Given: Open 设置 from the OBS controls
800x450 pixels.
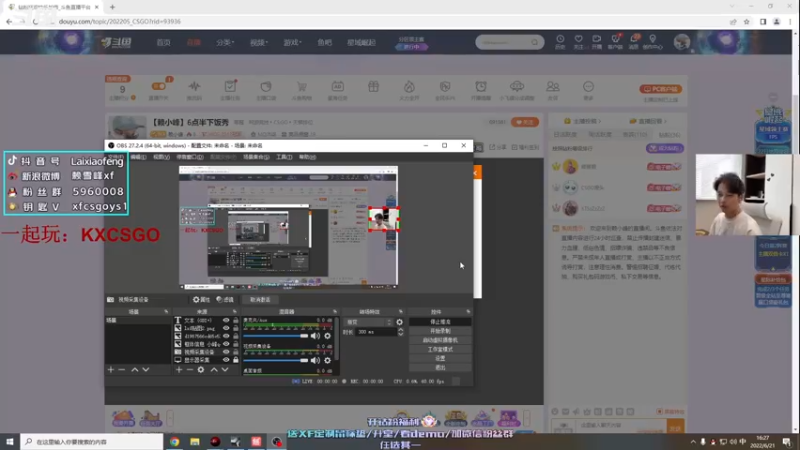Looking at the screenshot, I should (440, 359).
